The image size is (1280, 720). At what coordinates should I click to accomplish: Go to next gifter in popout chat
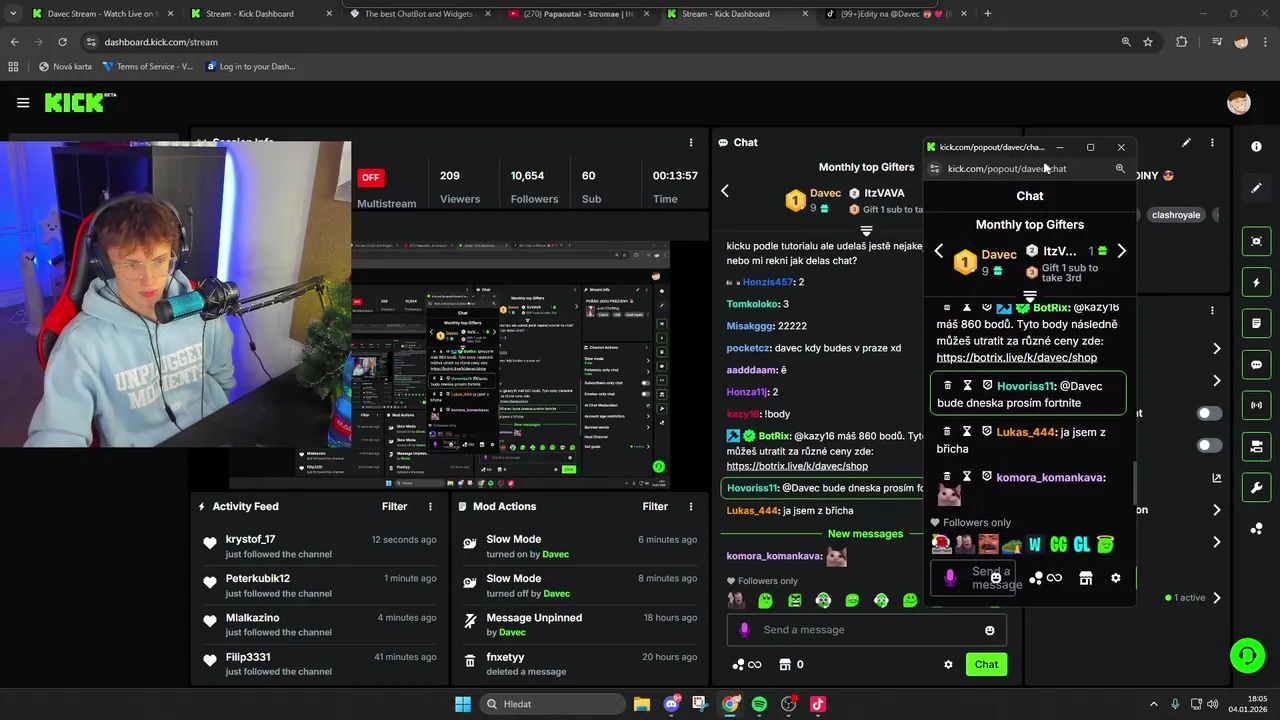tap(1121, 251)
